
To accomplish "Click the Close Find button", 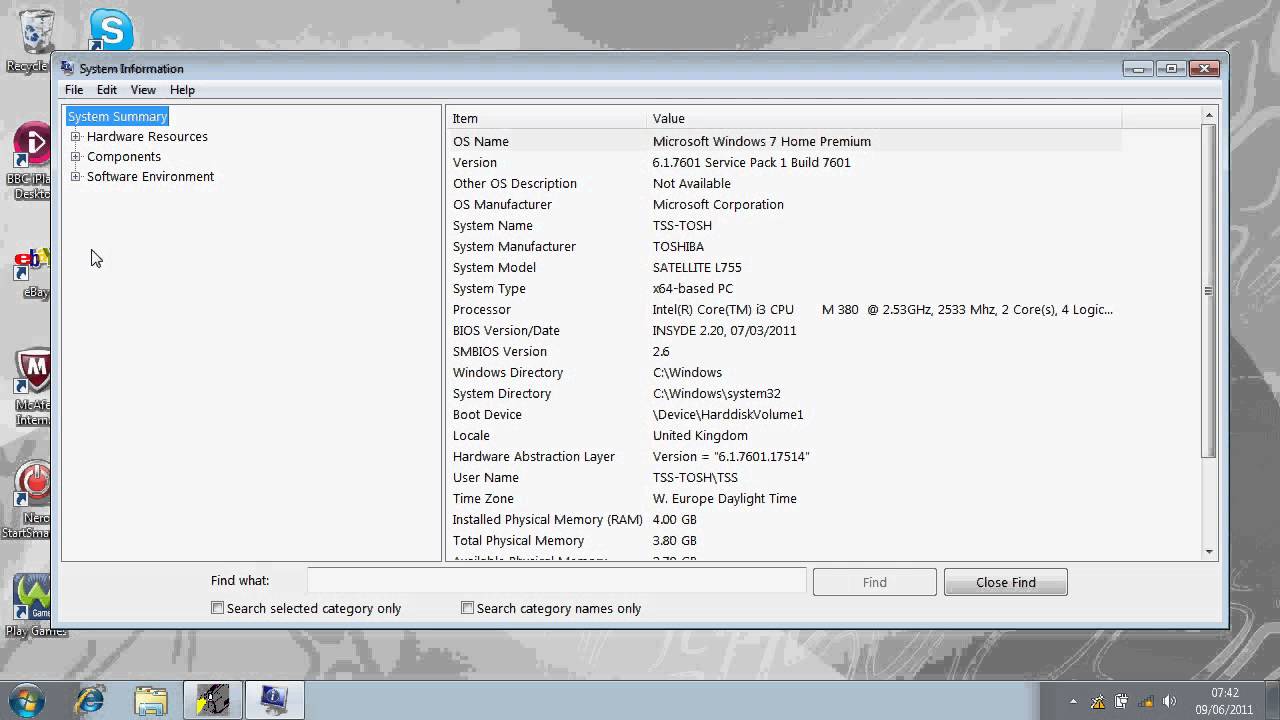I will click(x=1005, y=582).
